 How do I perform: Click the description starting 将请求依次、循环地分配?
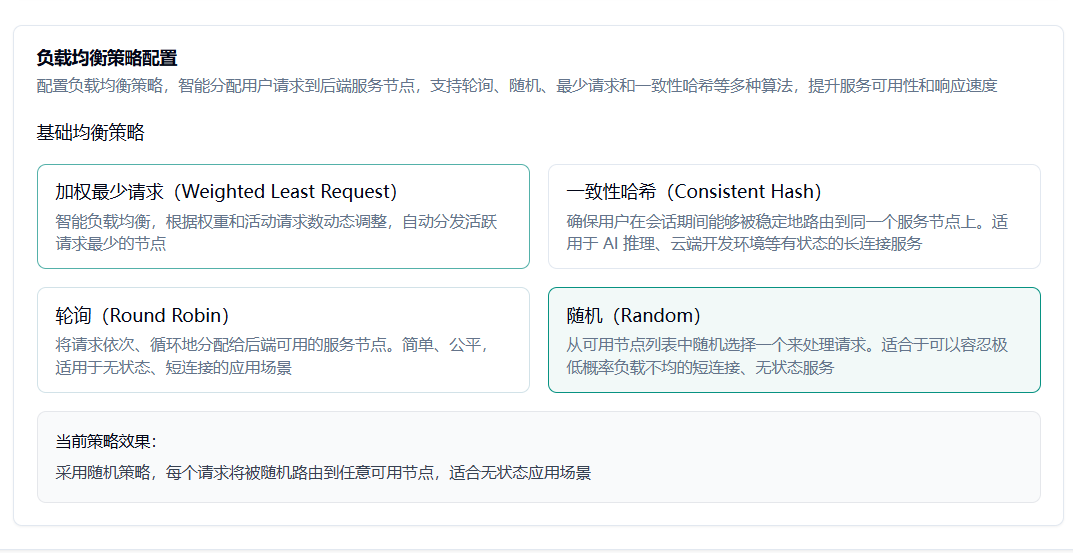272,345
